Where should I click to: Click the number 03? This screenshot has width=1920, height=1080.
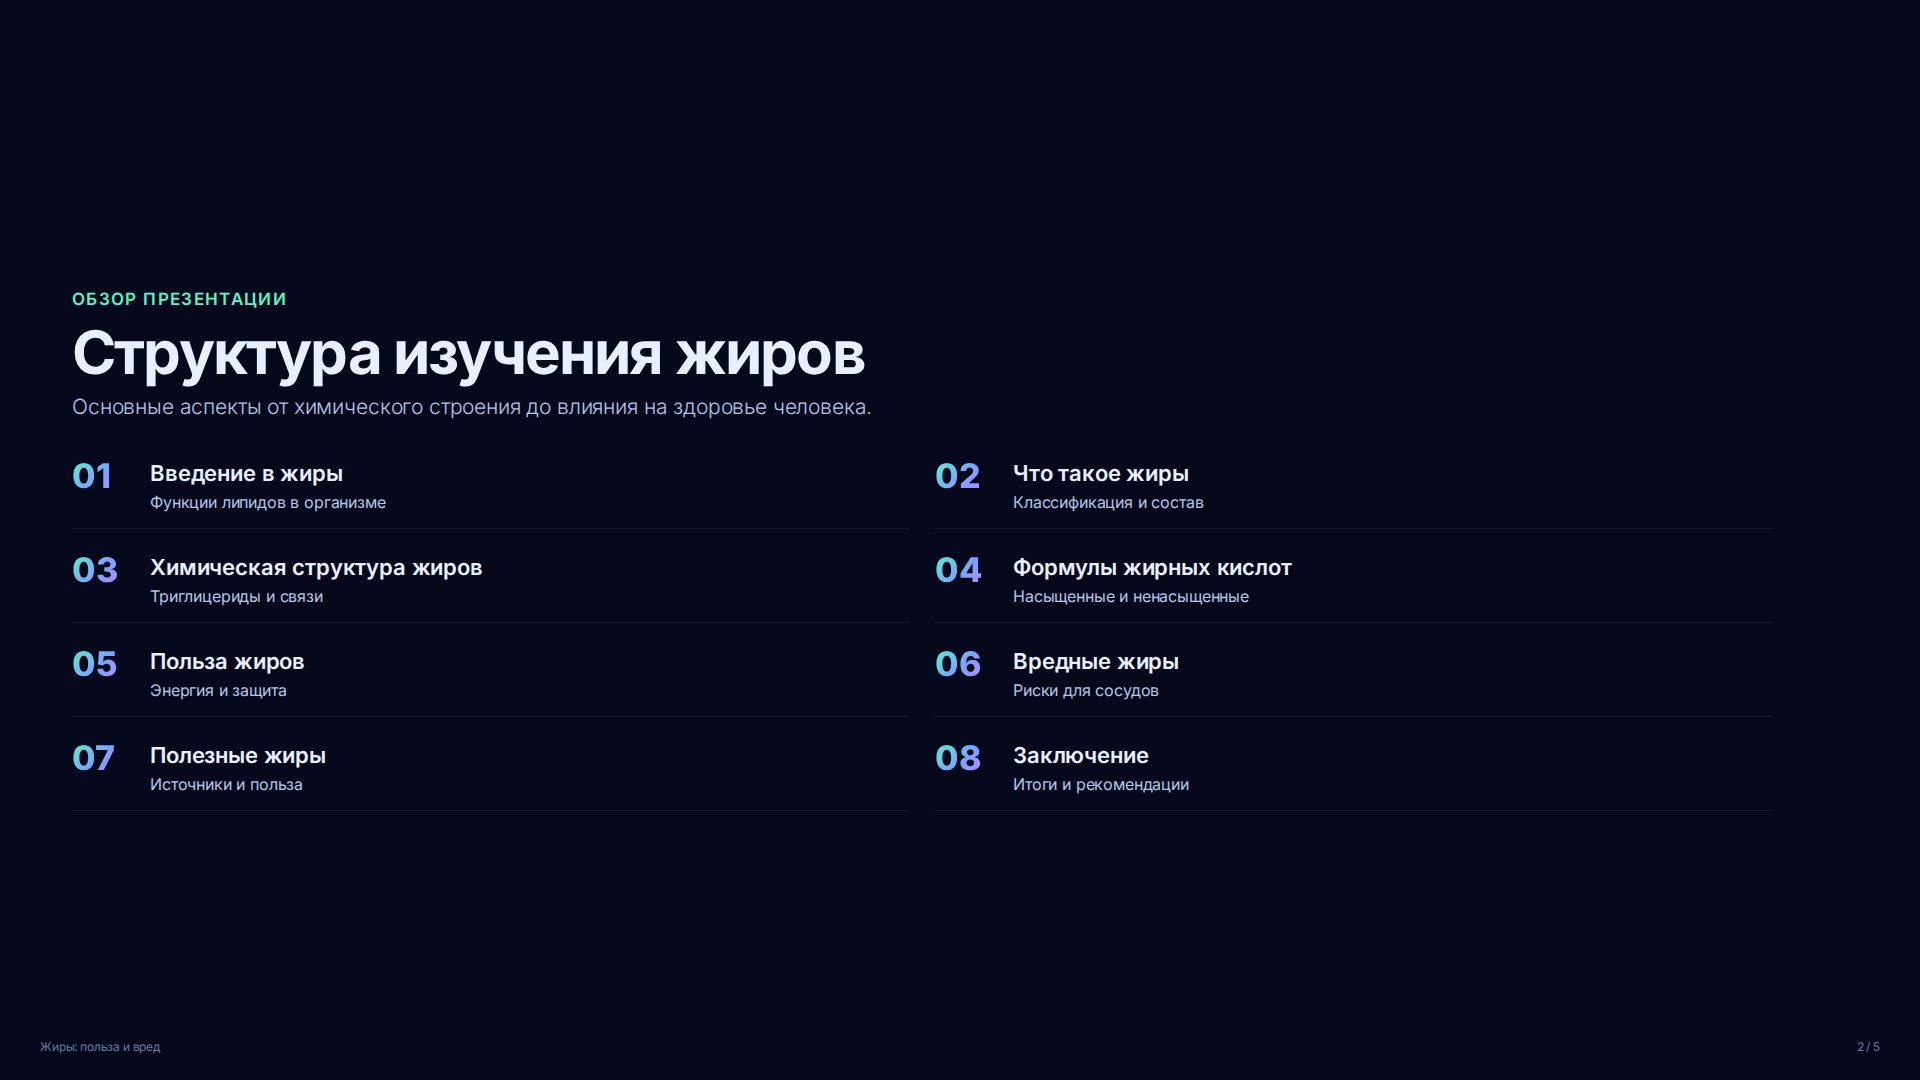point(95,570)
